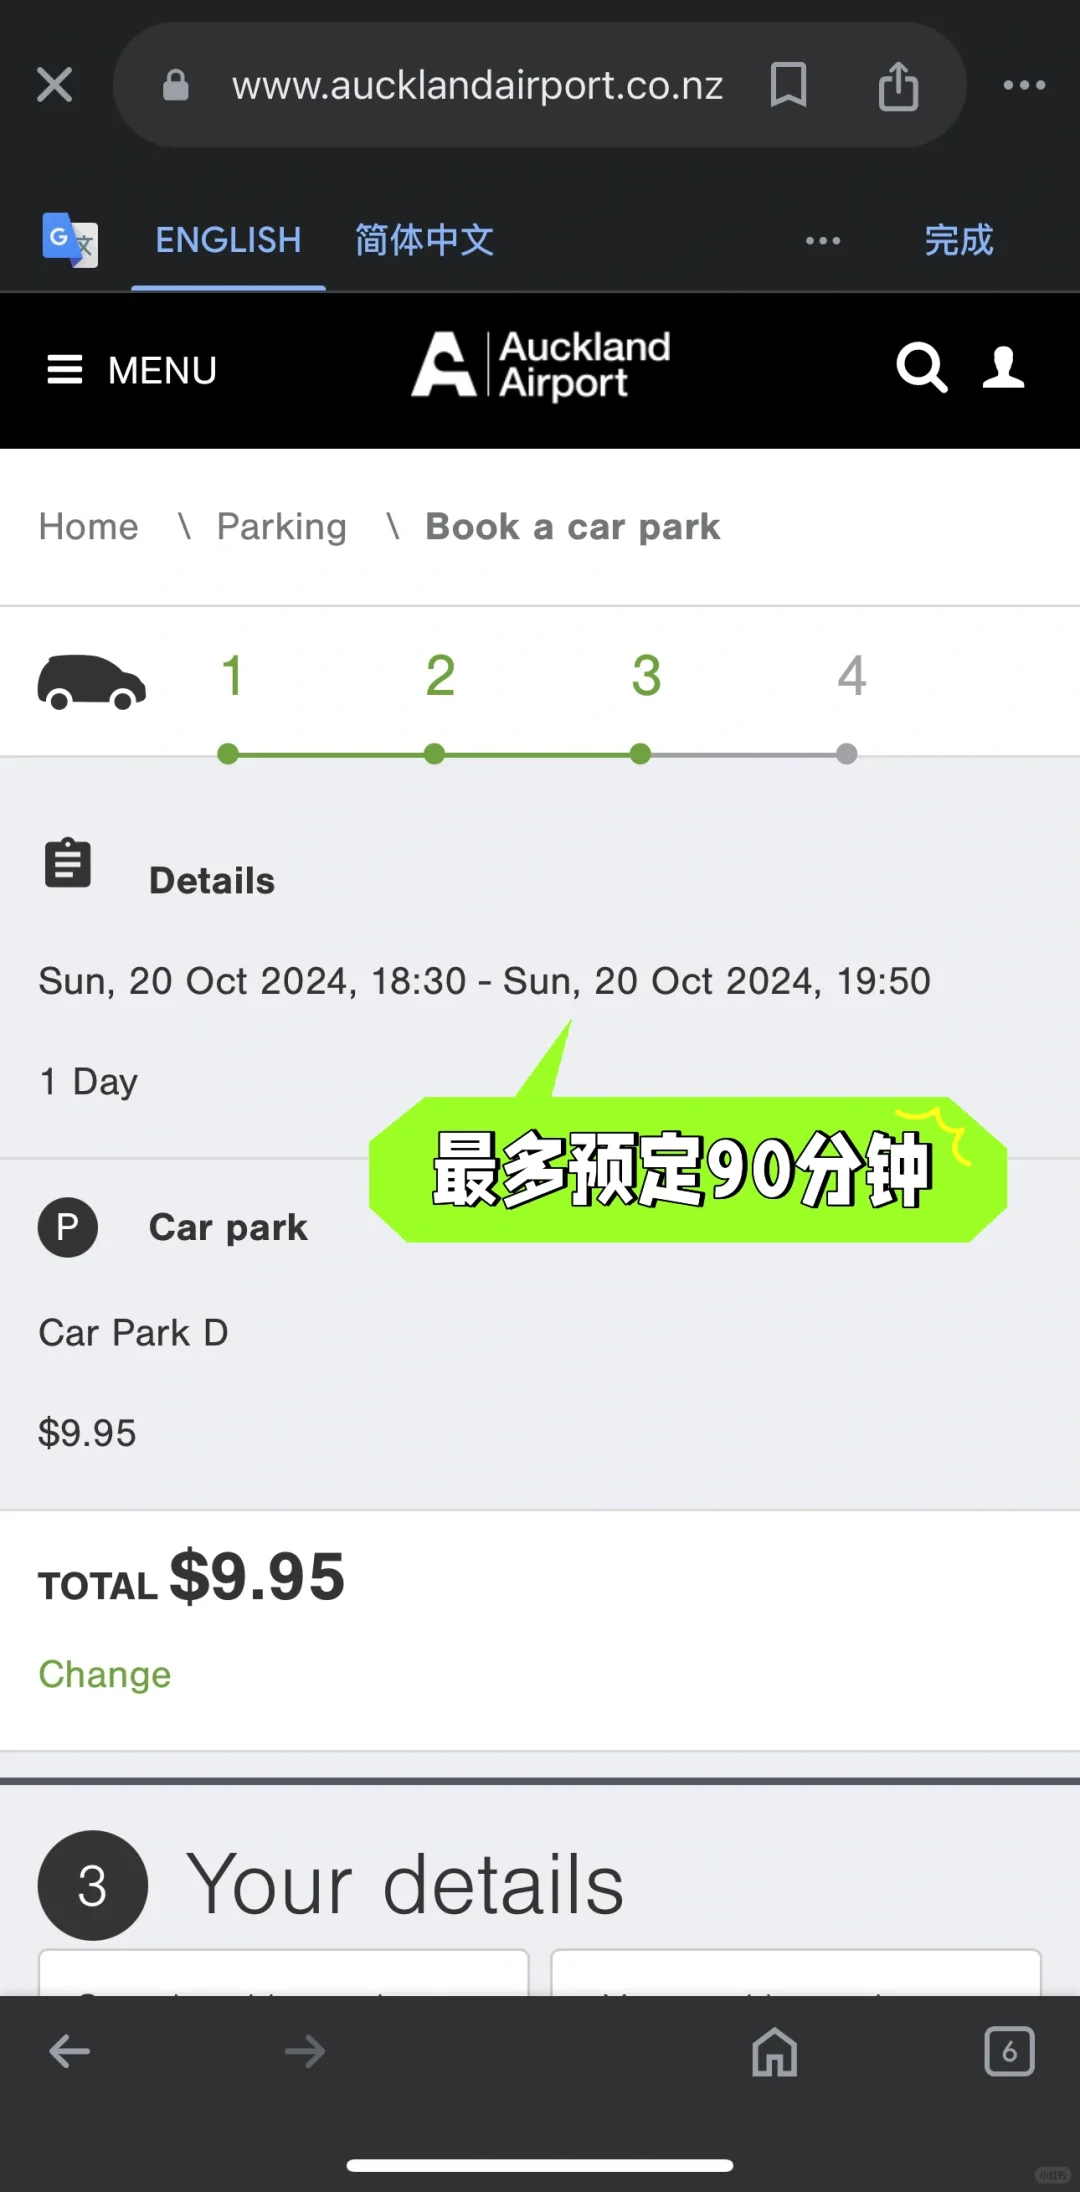Open the tab switcher showing 6

tap(1009, 2053)
